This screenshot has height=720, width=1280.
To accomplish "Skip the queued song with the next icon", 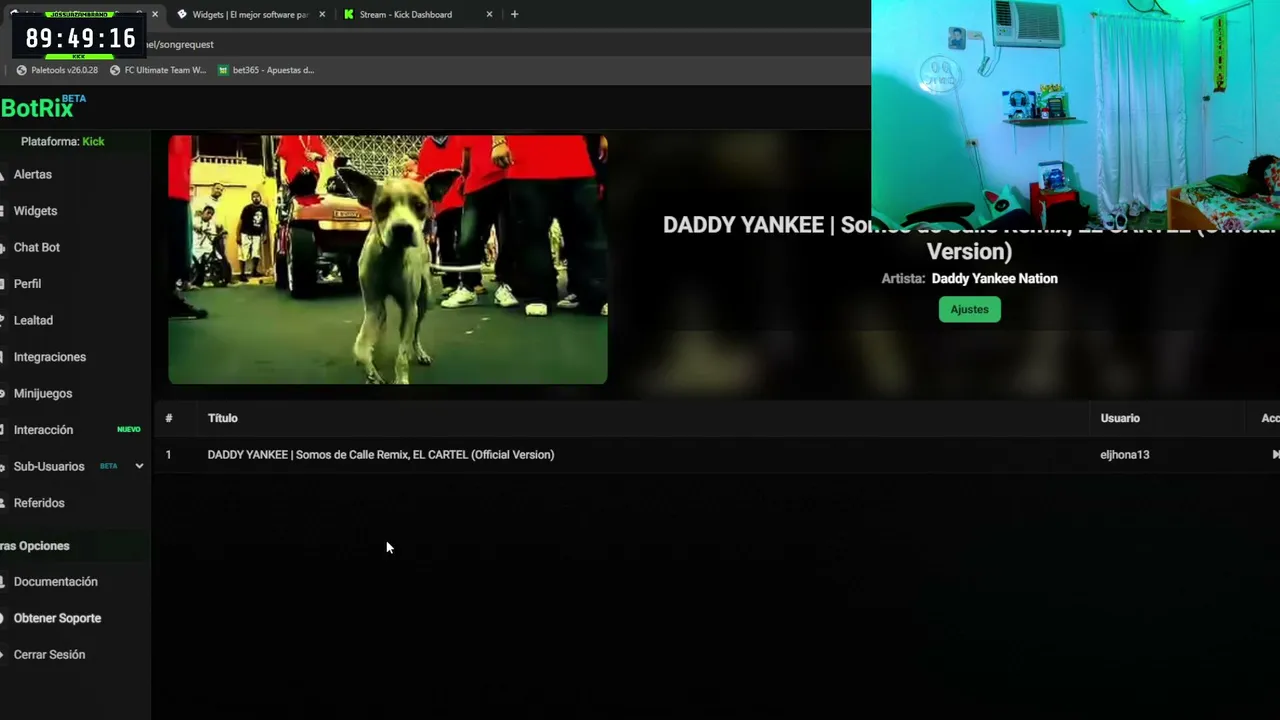I will 1275,455.
